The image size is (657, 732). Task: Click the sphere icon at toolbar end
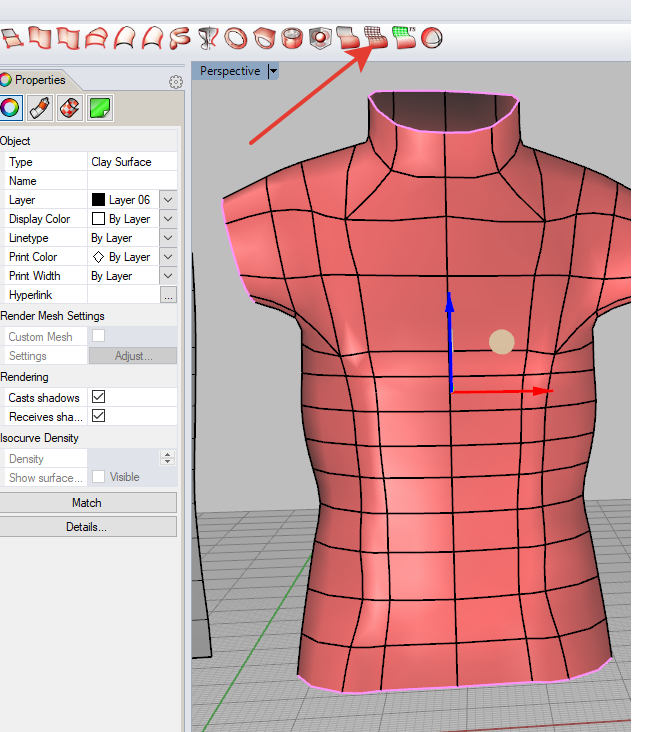tap(431, 38)
